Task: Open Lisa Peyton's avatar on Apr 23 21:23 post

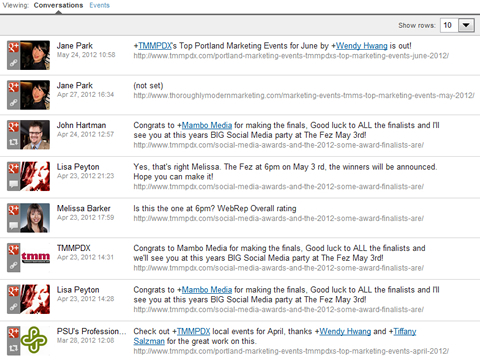Action: point(35,176)
